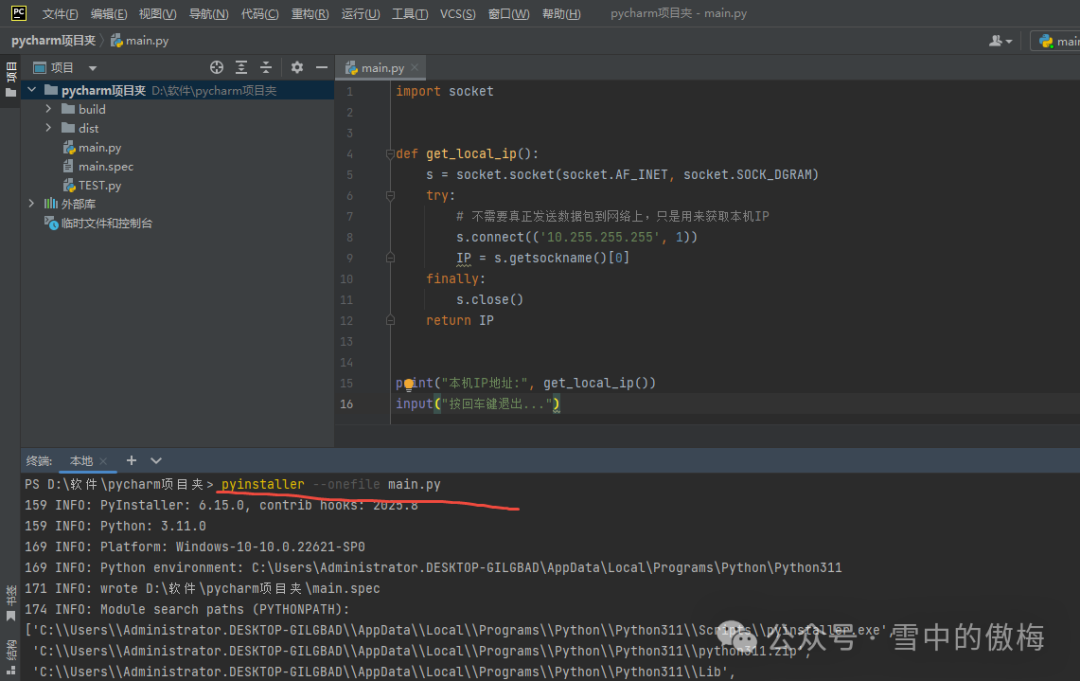Image resolution: width=1080 pixels, height=681 pixels.
Task: Open project panel settings gear
Action: pyautogui.click(x=297, y=67)
